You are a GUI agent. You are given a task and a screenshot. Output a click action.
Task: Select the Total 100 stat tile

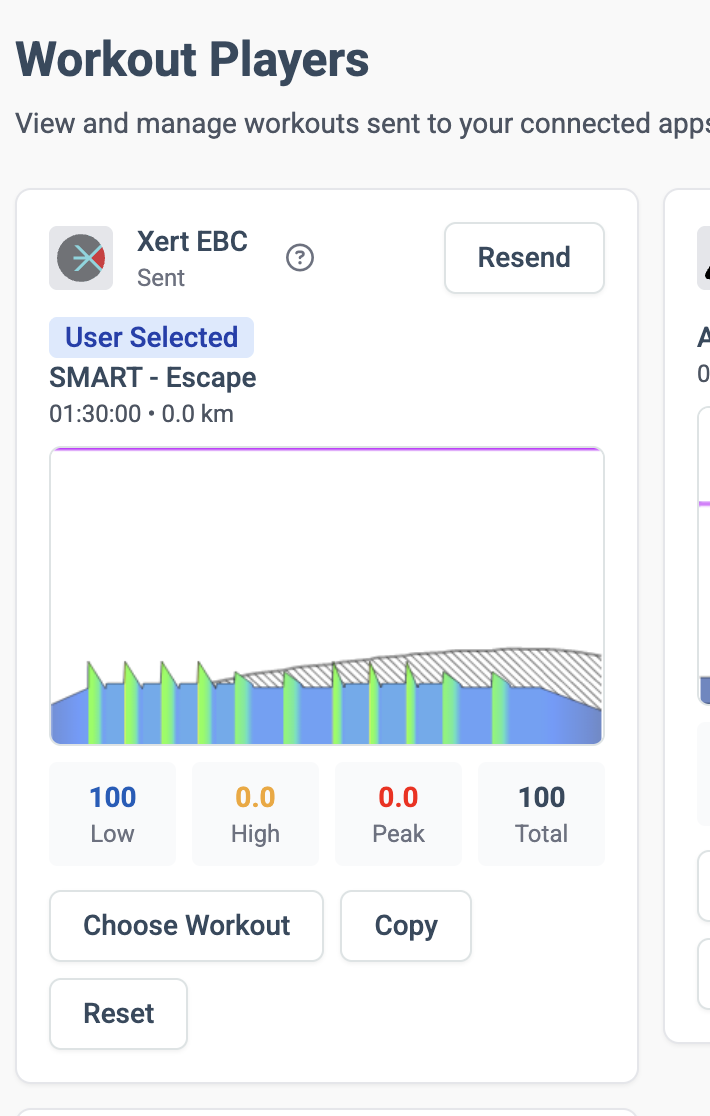click(x=541, y=814)
